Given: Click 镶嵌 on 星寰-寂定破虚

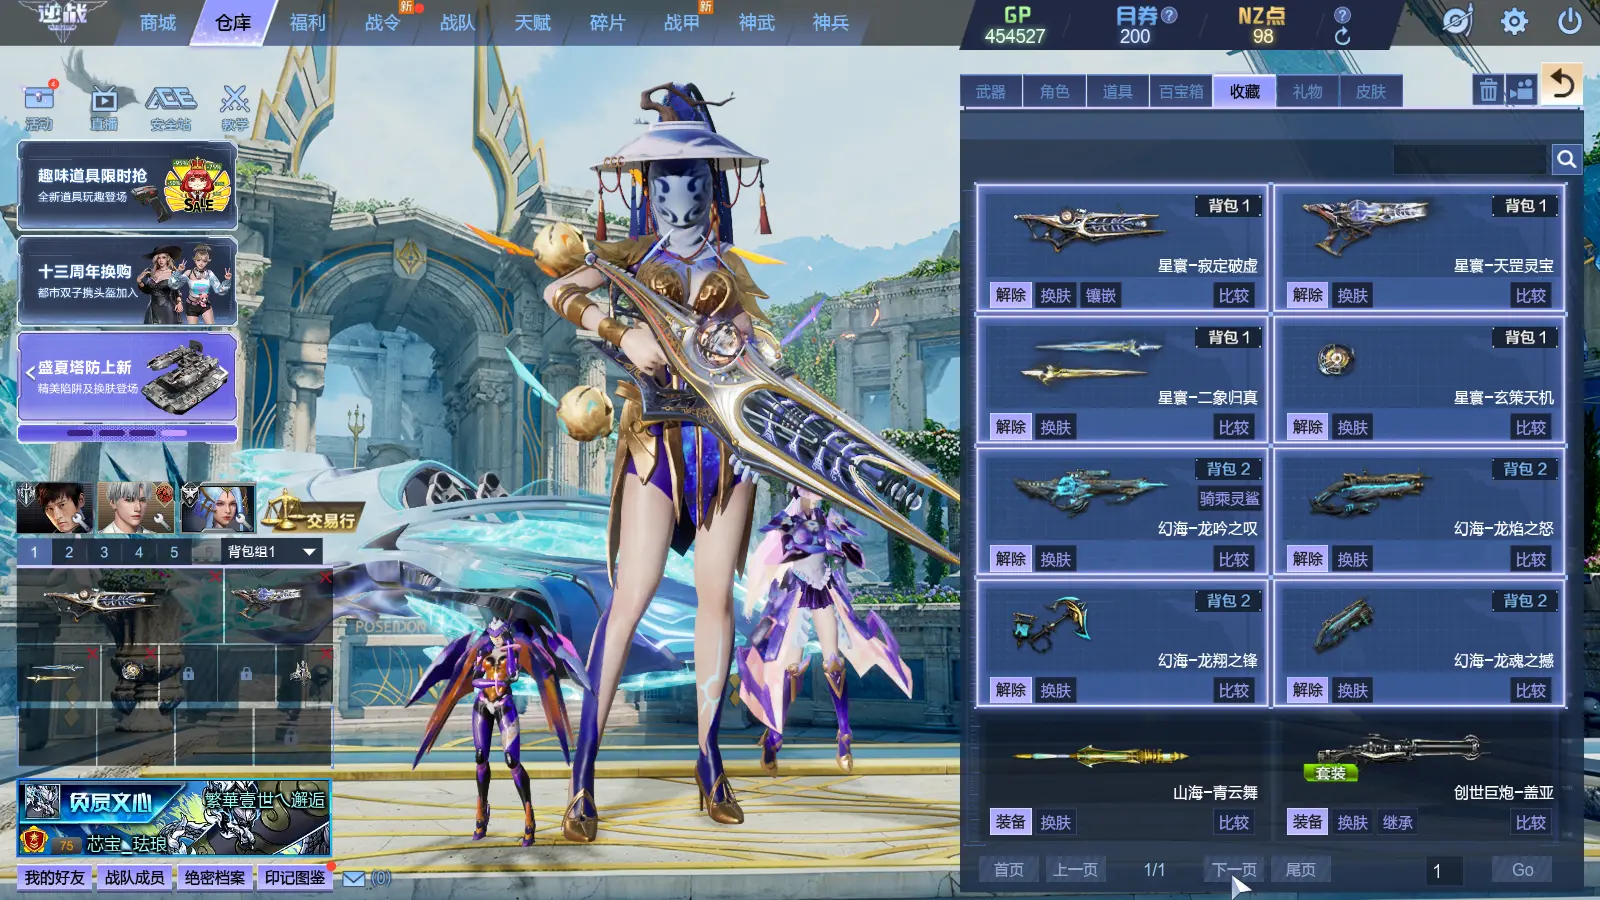Looking at the screenshot, I should pyautogui.click(x=1100, y=295).
